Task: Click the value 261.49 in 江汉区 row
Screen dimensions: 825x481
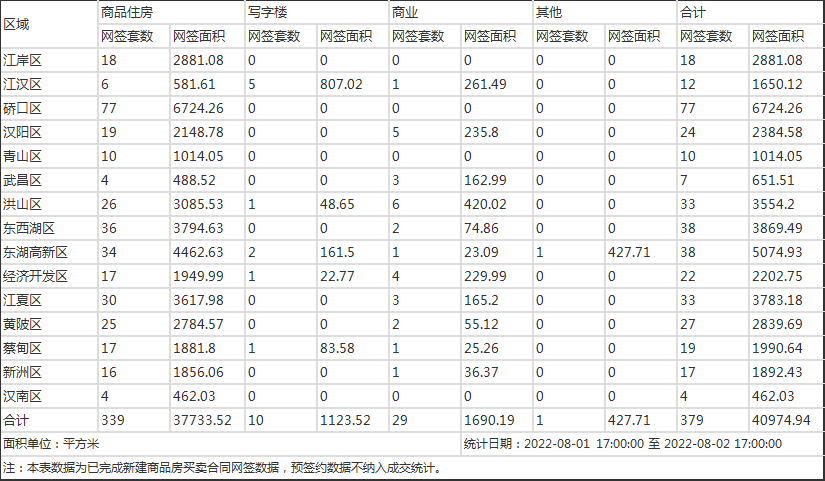Action: tap(485, 84)
